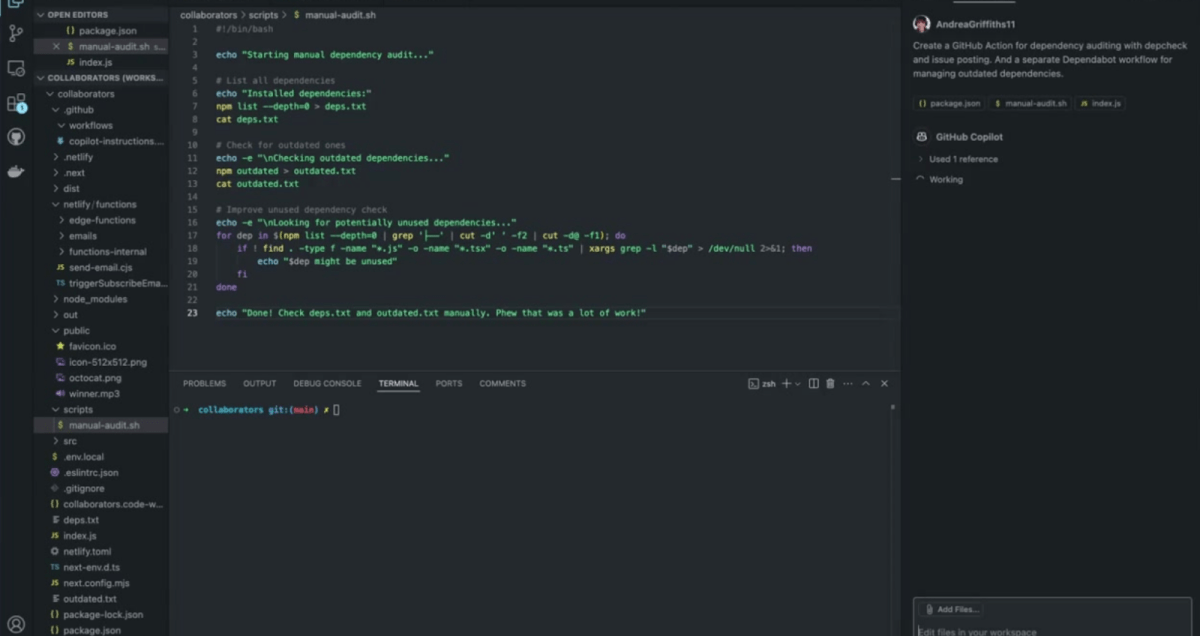Open the DEBUG CONSOLE tab
Screen dimensions: 1200x636
tap(327, 383)
